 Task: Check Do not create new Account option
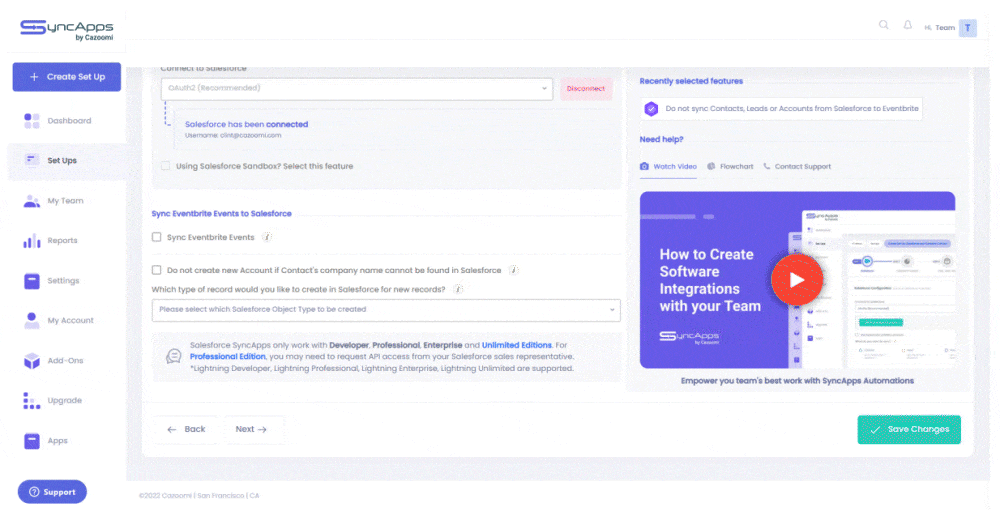[x=156, y=270]
